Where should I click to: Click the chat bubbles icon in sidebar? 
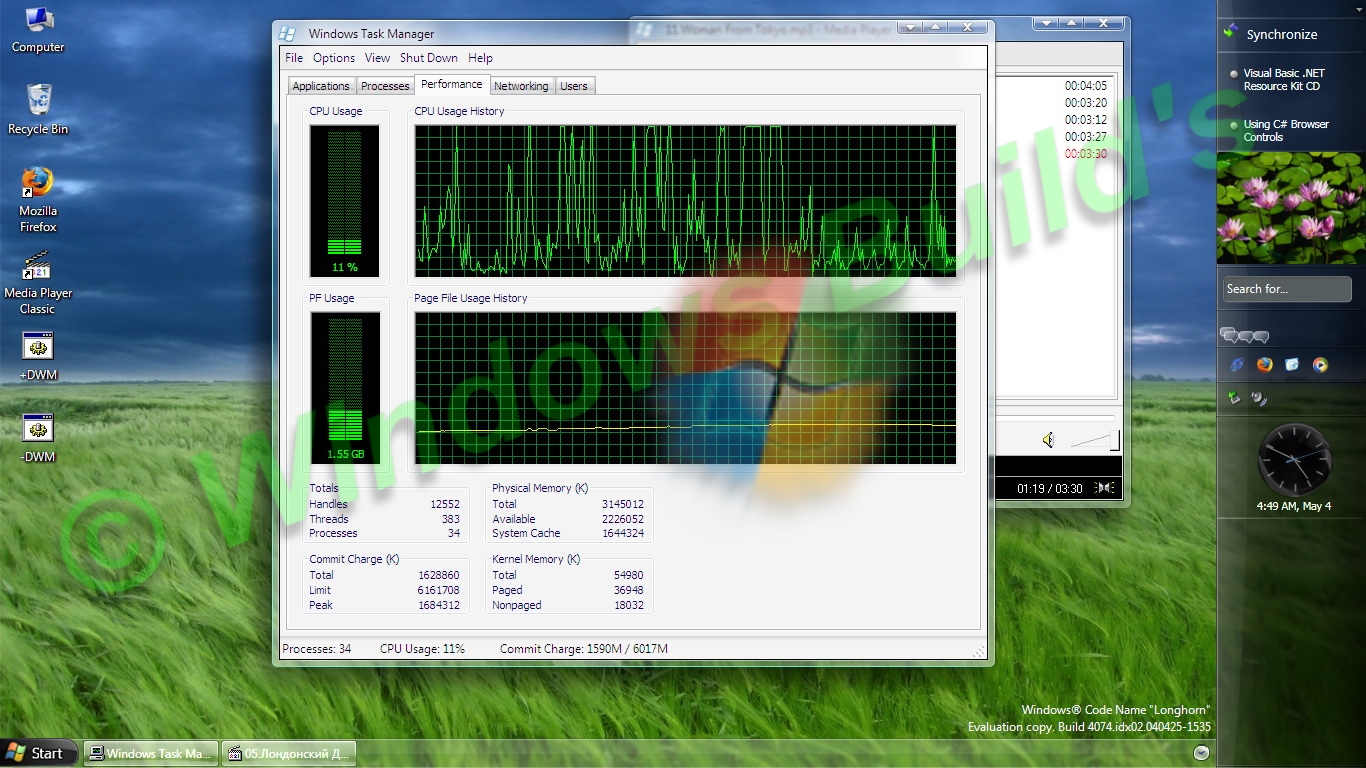tap(1244, 336)
